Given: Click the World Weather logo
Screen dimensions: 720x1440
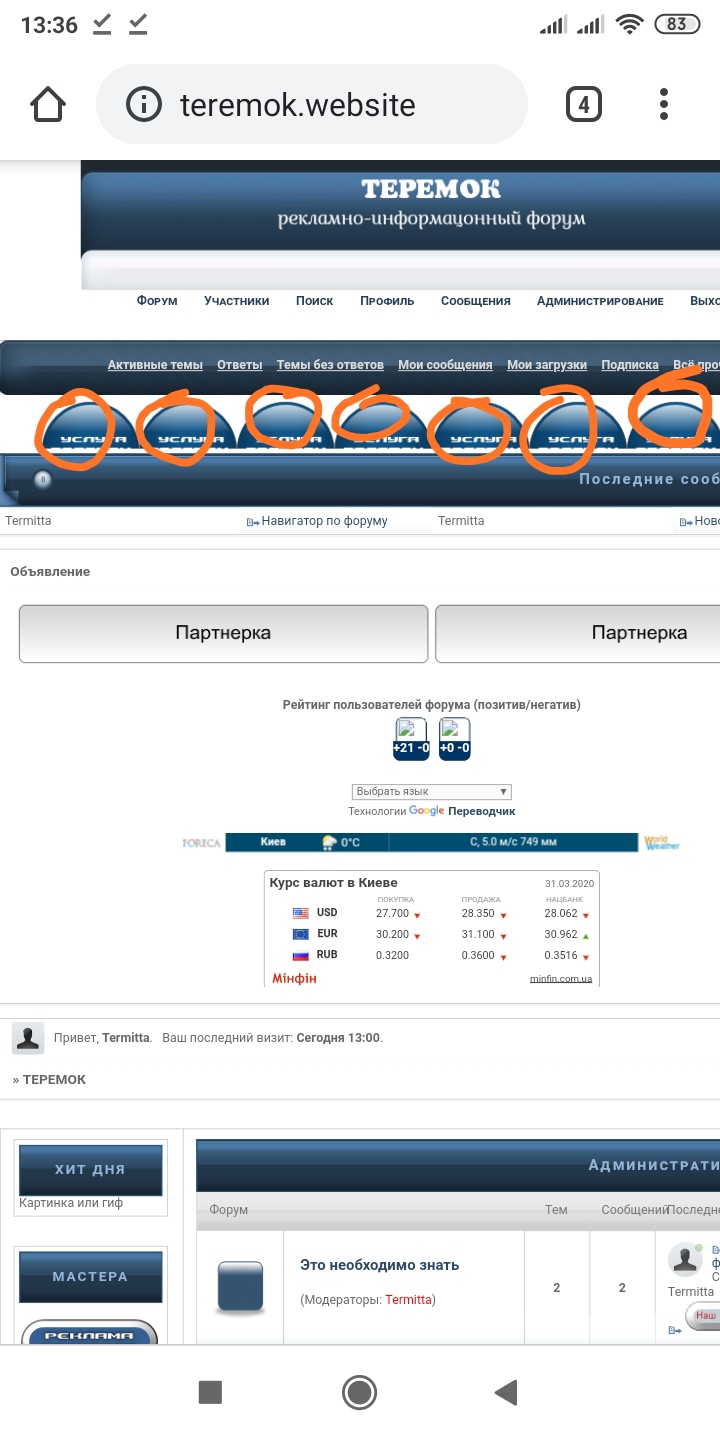Looking at the screenshot, I should pyautogui.click(x=662, y=843).
